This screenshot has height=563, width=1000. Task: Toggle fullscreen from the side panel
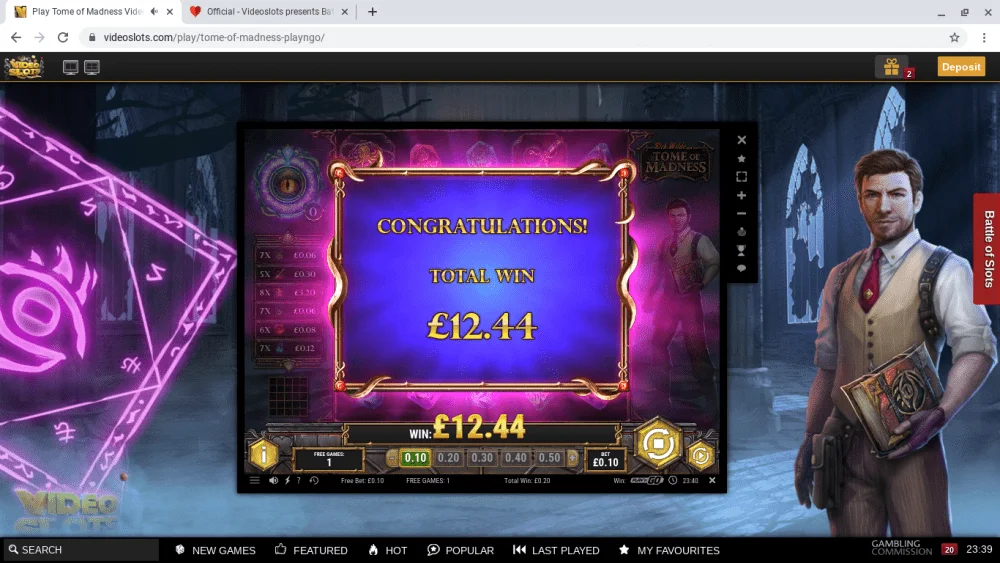pyautogui.click(x=741, y=177)
